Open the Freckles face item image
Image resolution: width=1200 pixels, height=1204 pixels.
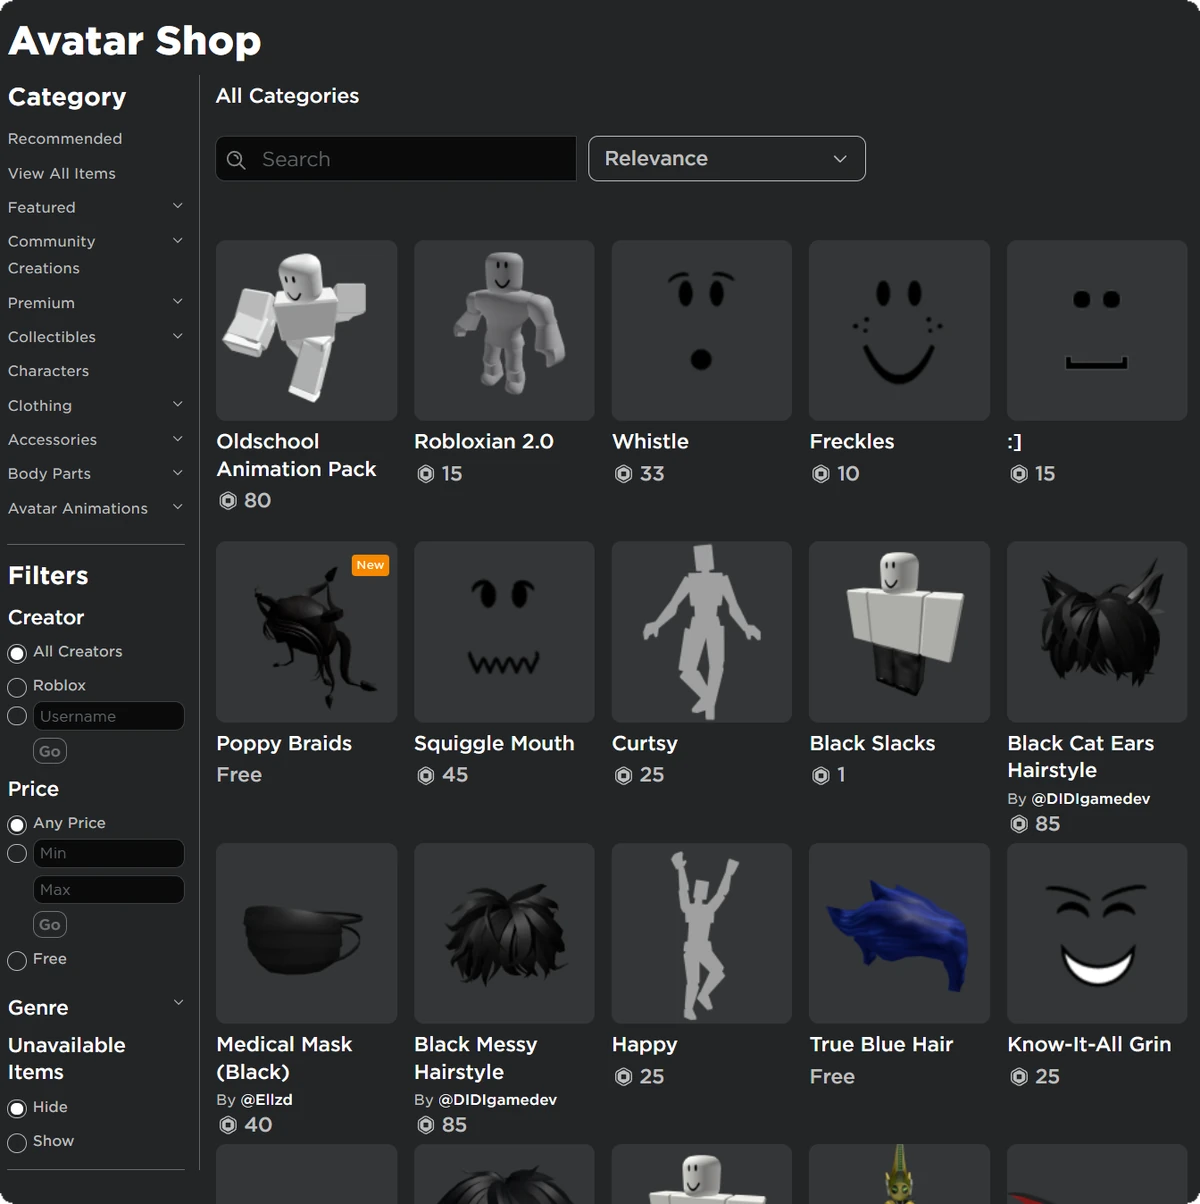click(x=899, y=330)
